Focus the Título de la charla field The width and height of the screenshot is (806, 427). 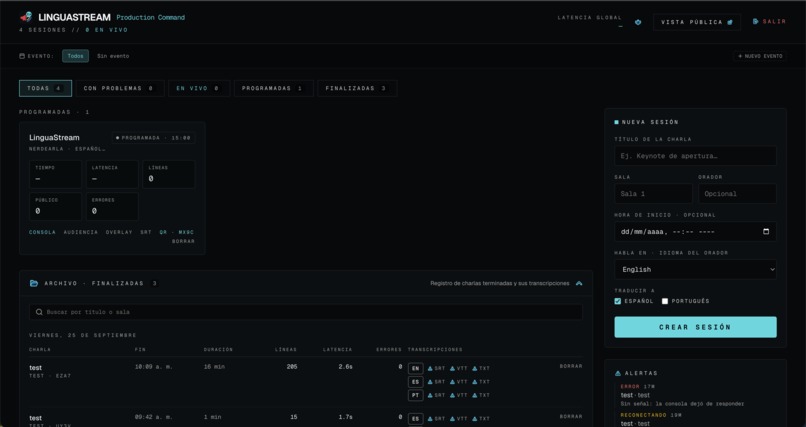click(x=695, y=156)
